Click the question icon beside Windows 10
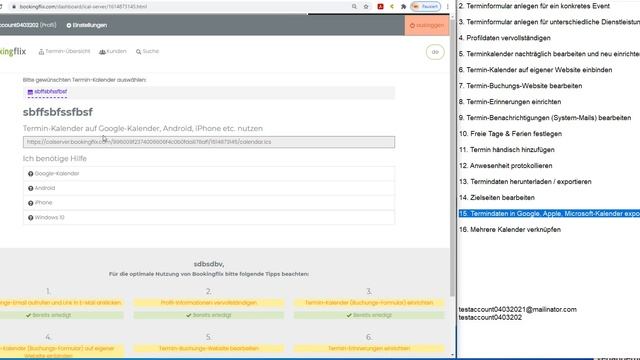Screen dimensions: 640x360 [x=31, y=218]
